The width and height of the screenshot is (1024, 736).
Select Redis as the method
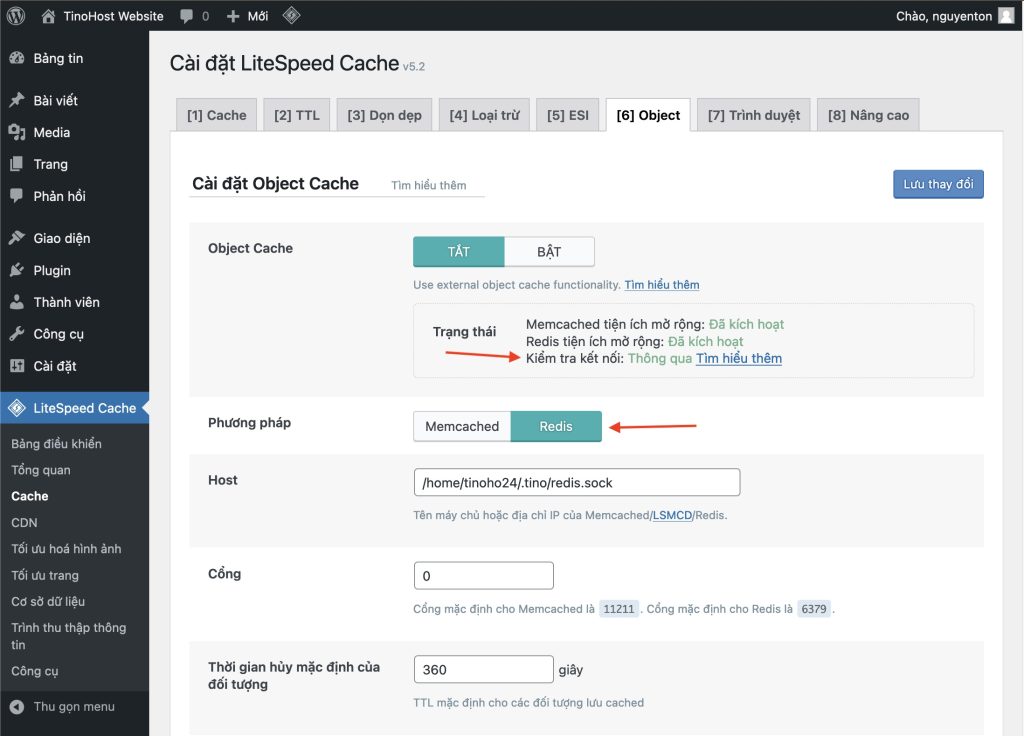point(556,426)
